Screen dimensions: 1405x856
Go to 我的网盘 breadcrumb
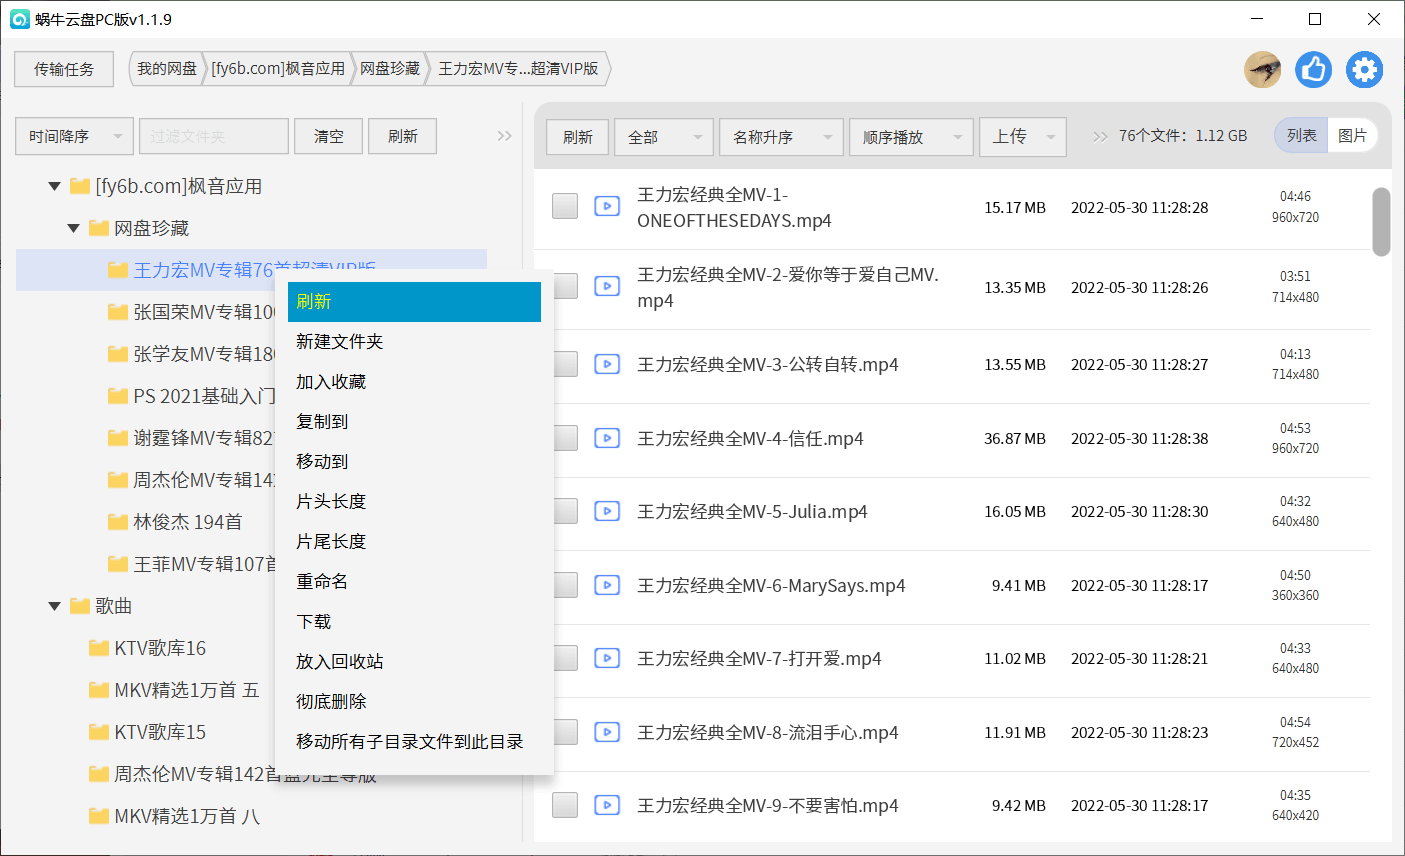(167, 69)
